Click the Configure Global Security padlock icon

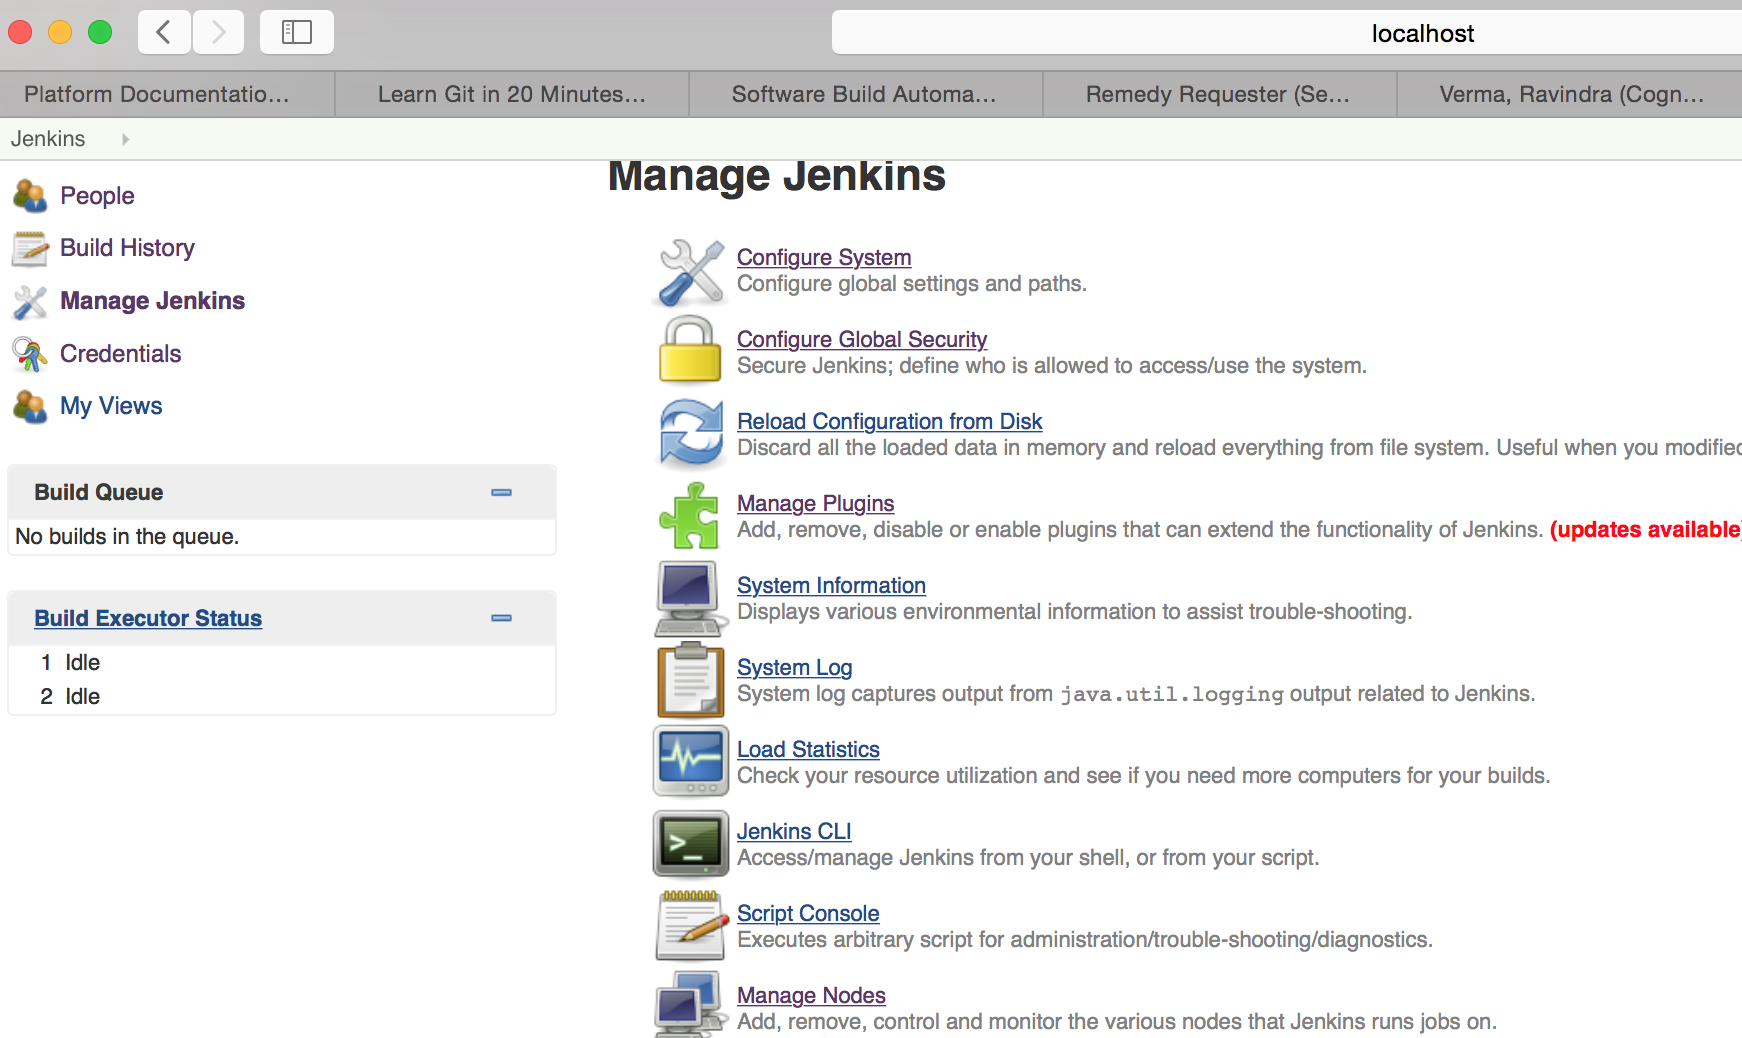[690, 349]
